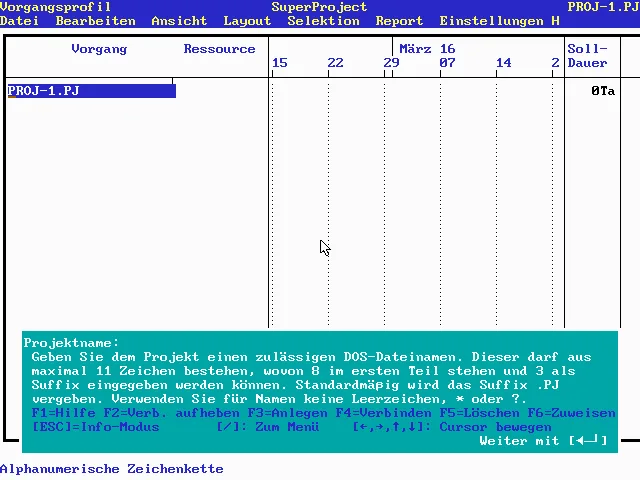Click the Ressource column header
This screenshot has height=480, width=640.
219,49
